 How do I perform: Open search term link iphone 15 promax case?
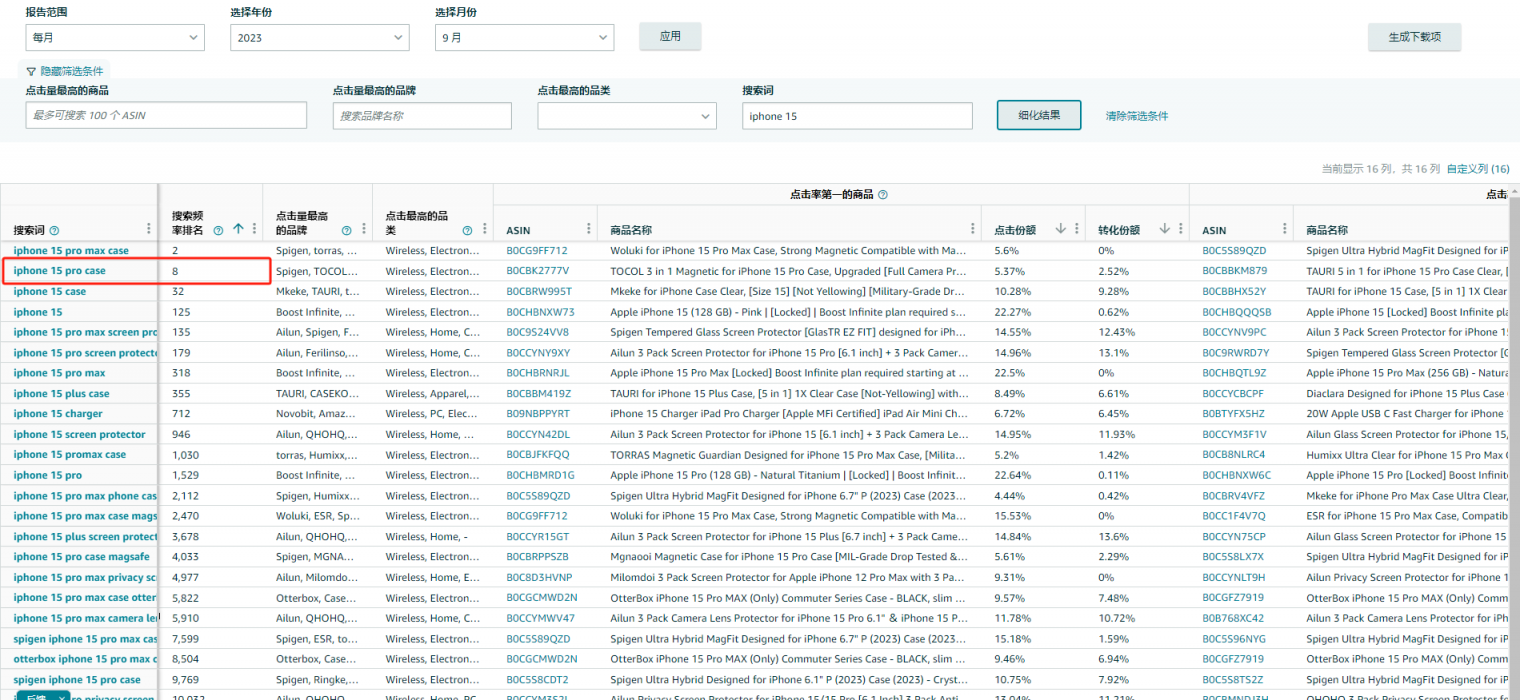(70, 455)
